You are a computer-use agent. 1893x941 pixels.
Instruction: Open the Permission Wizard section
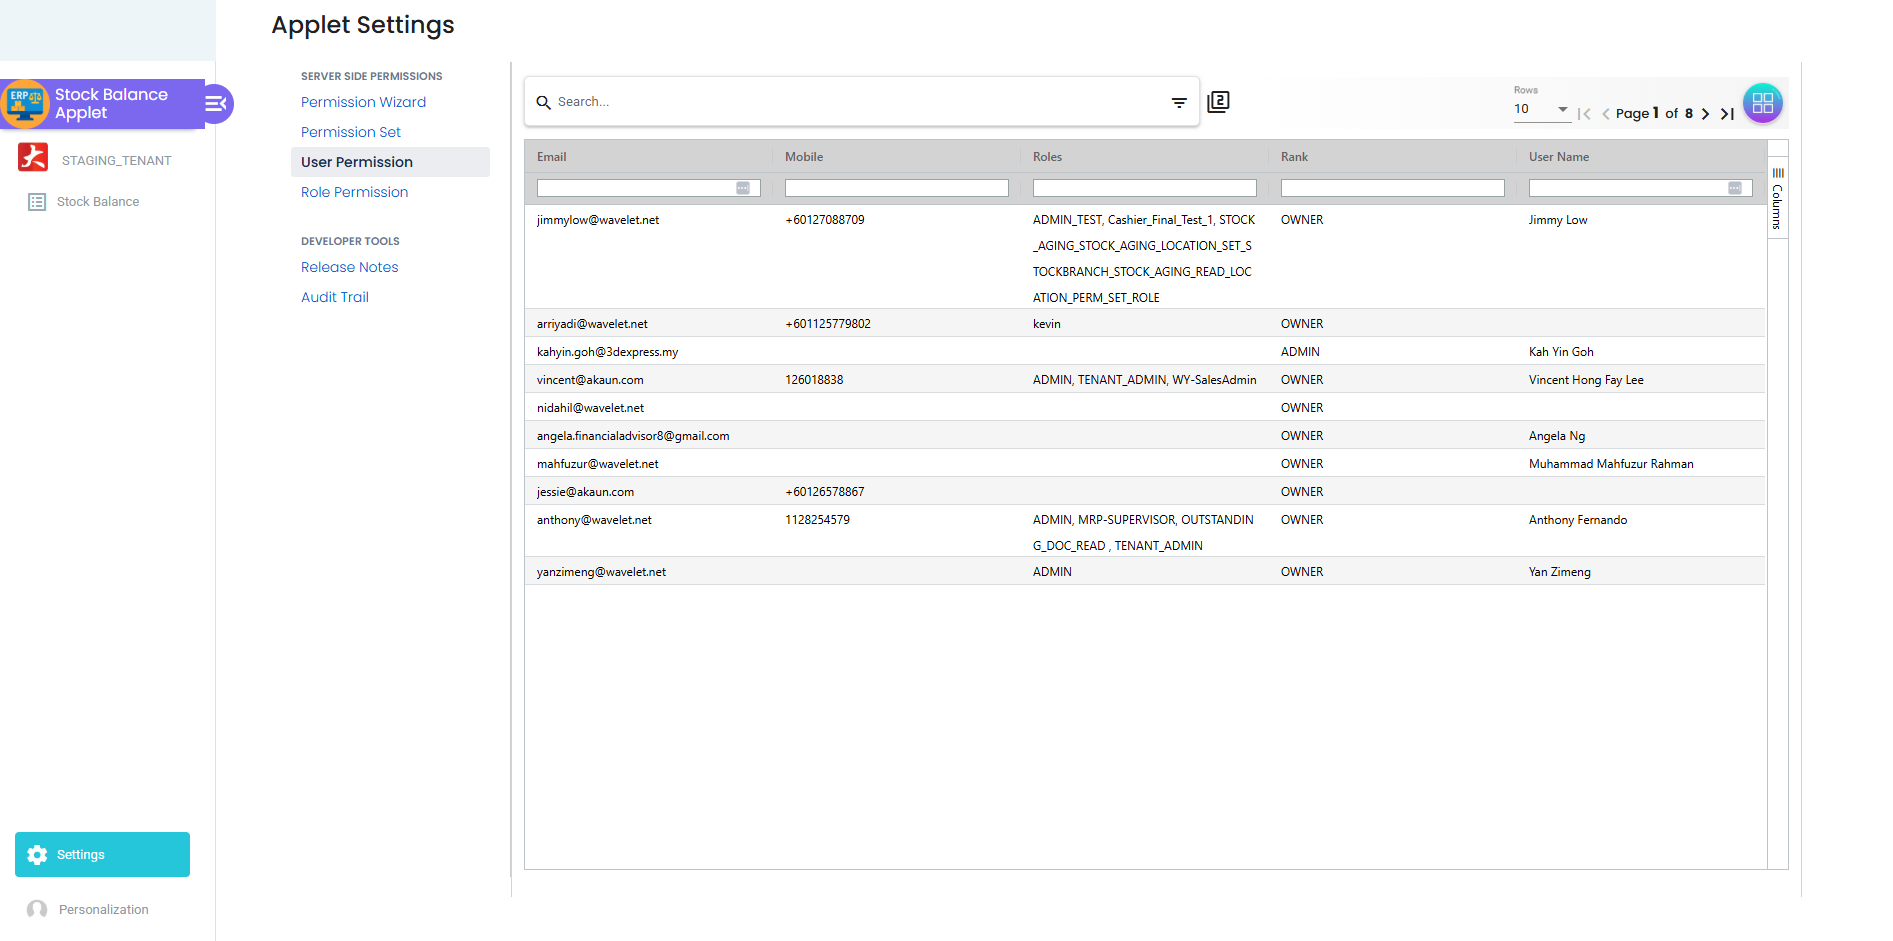click(363, 102)
